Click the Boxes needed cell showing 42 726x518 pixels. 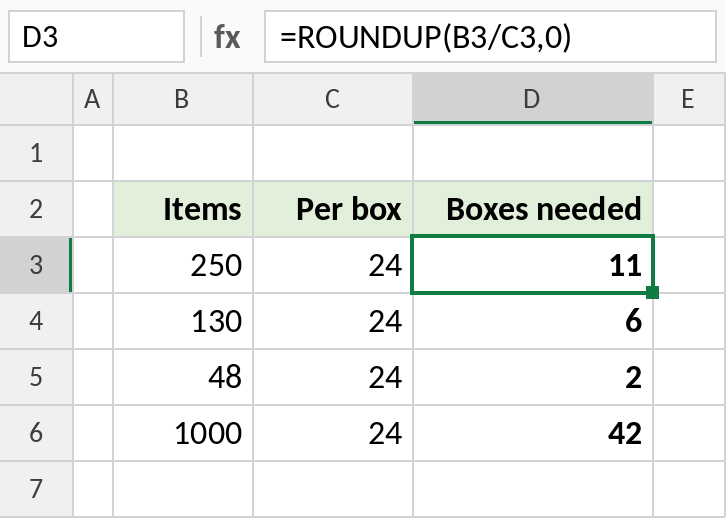pyautogui.click(x=532, y=433)
